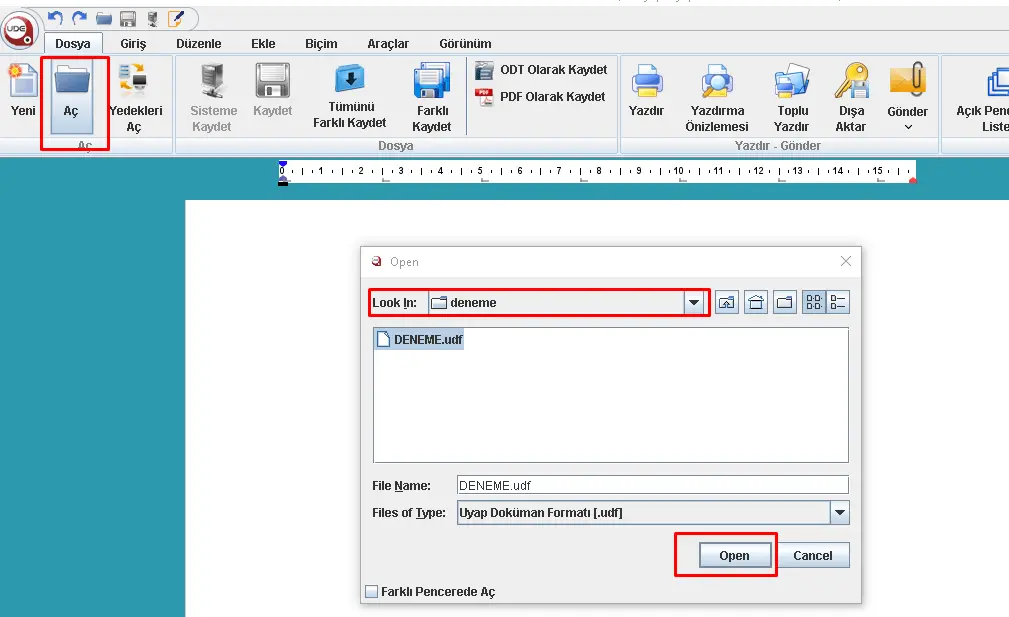Image resolution: width=1009 pixels, height=617 pixels.
Task: Expand the Gönder dropdown arrow
Action: pos(908,127)
